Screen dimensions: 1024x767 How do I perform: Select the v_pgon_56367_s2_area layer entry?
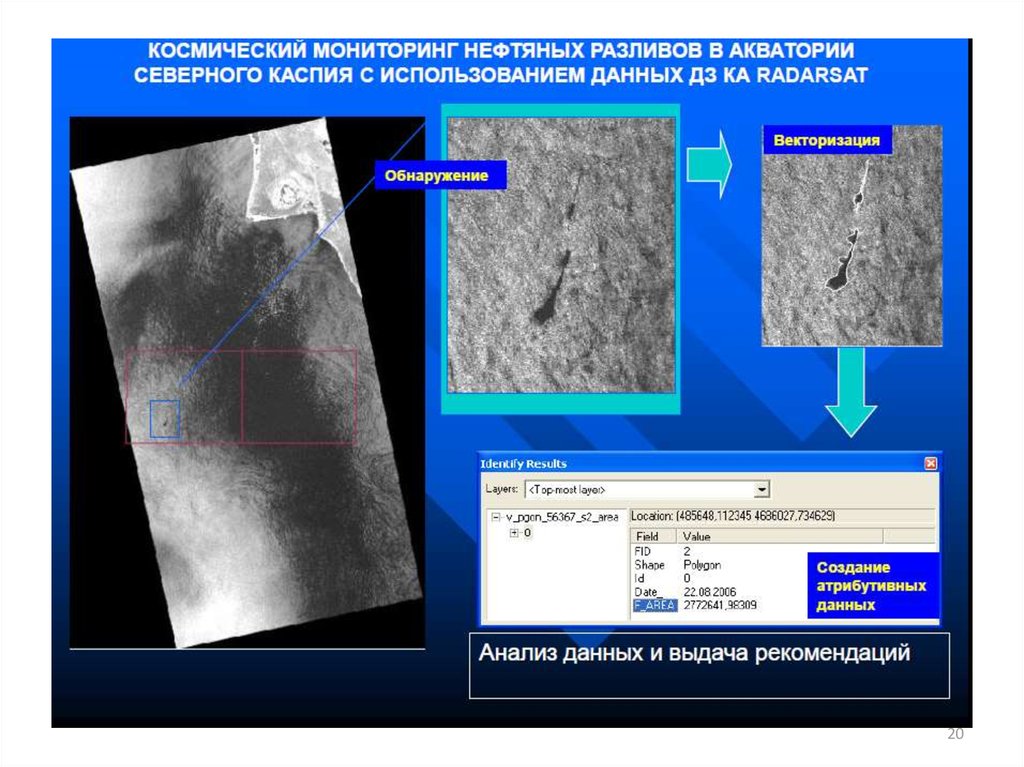tap(562, 517)
